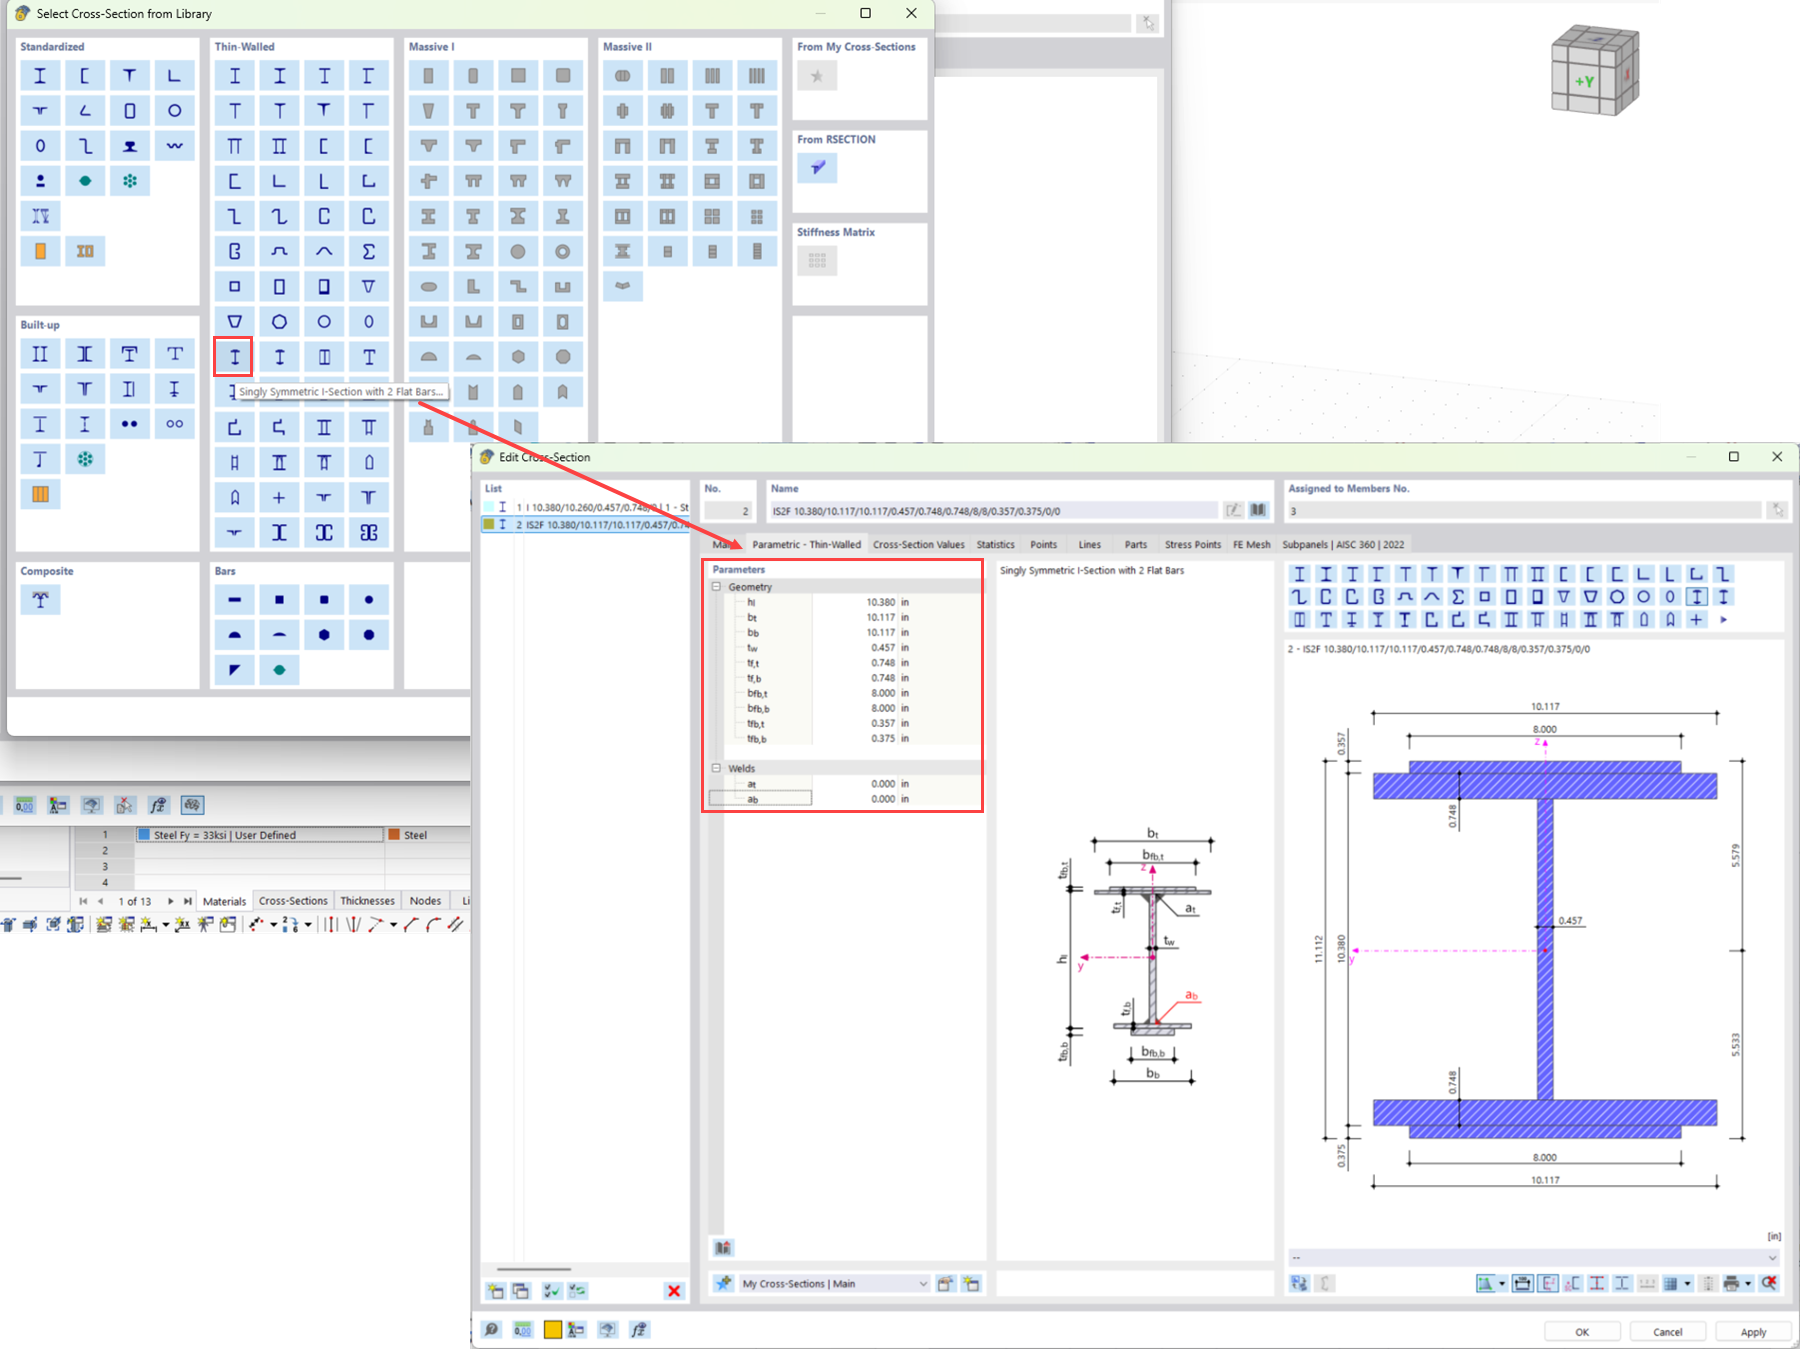This screenshot has height=1350, width=1800.
Task: Select the Sigma section in Thin-Walled group
Action: (x=369, y=251)
